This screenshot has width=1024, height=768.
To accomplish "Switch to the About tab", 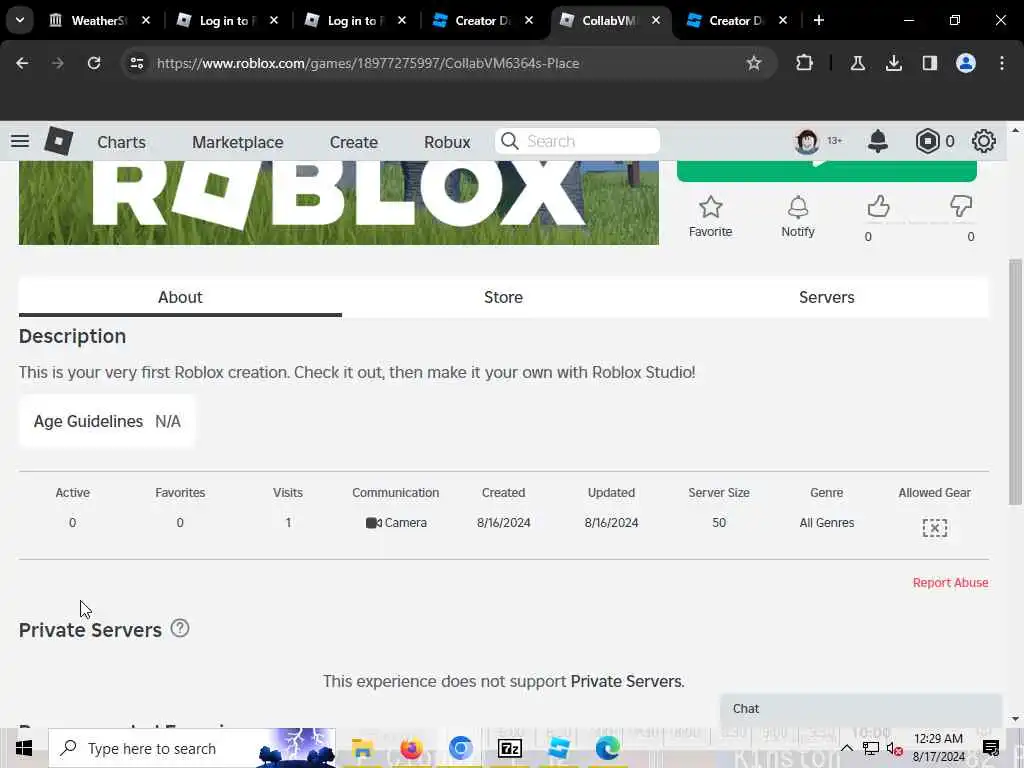I will tap(180, 297).
